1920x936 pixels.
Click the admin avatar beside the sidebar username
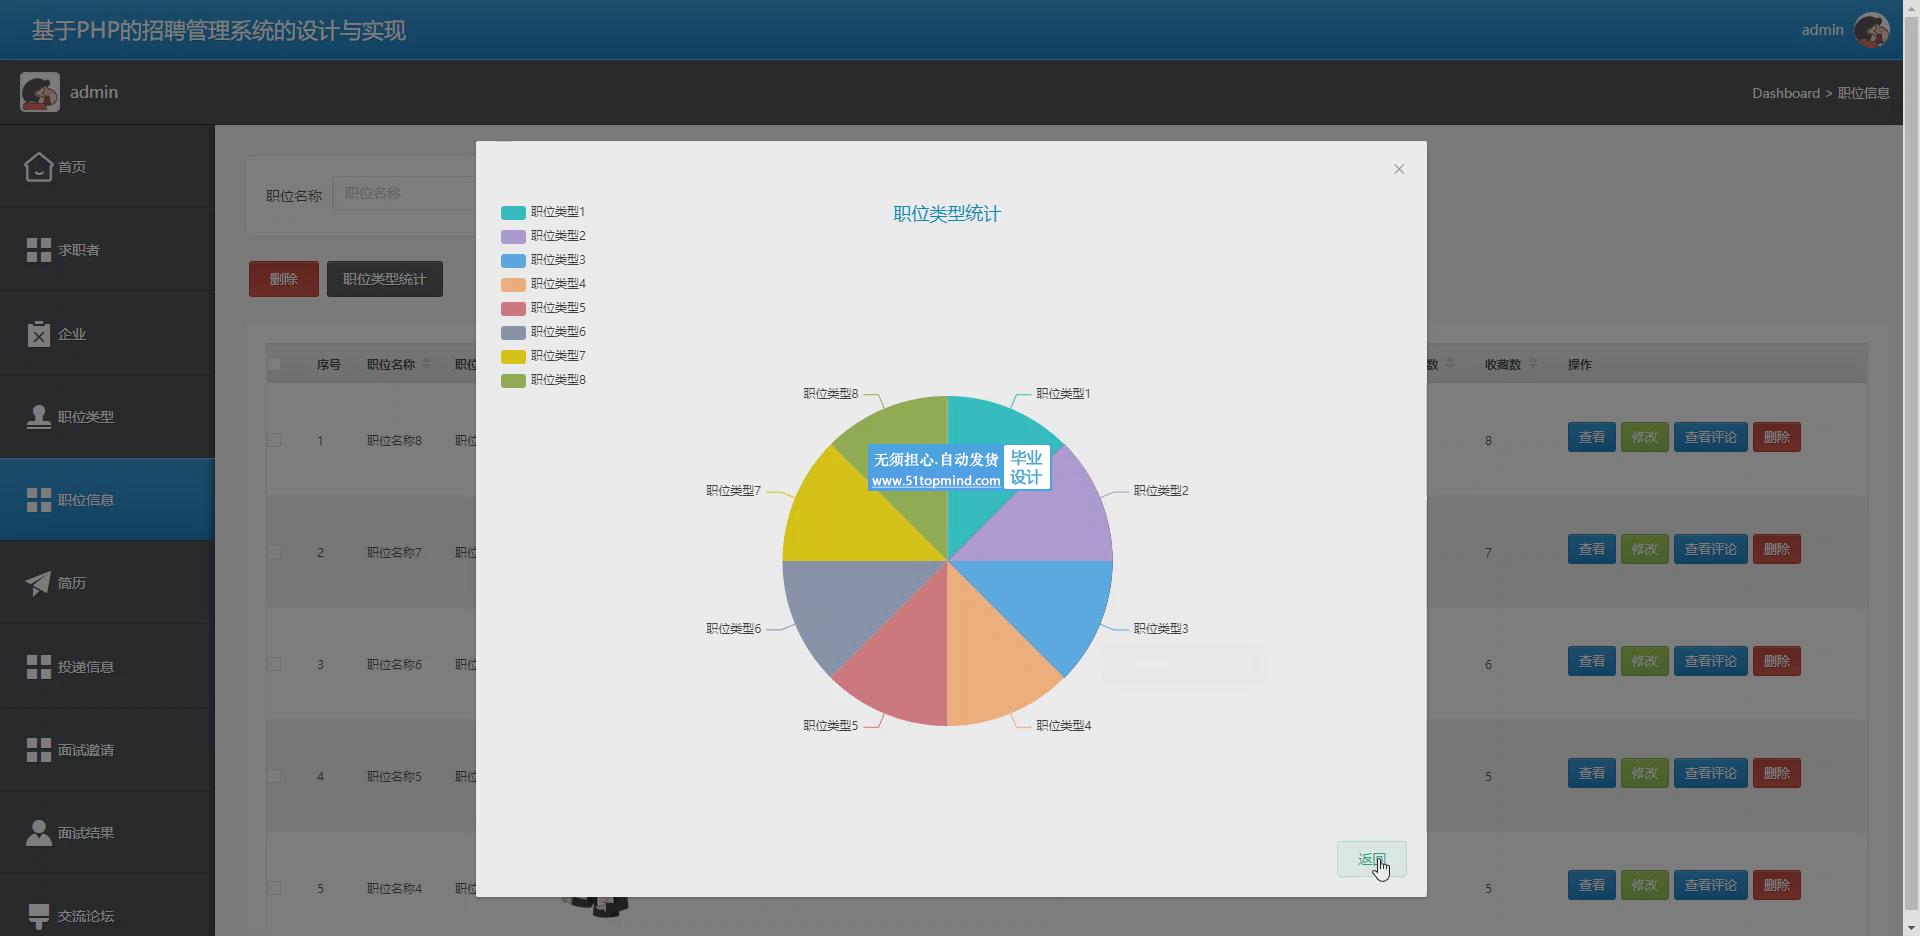[x=40, y=92]
